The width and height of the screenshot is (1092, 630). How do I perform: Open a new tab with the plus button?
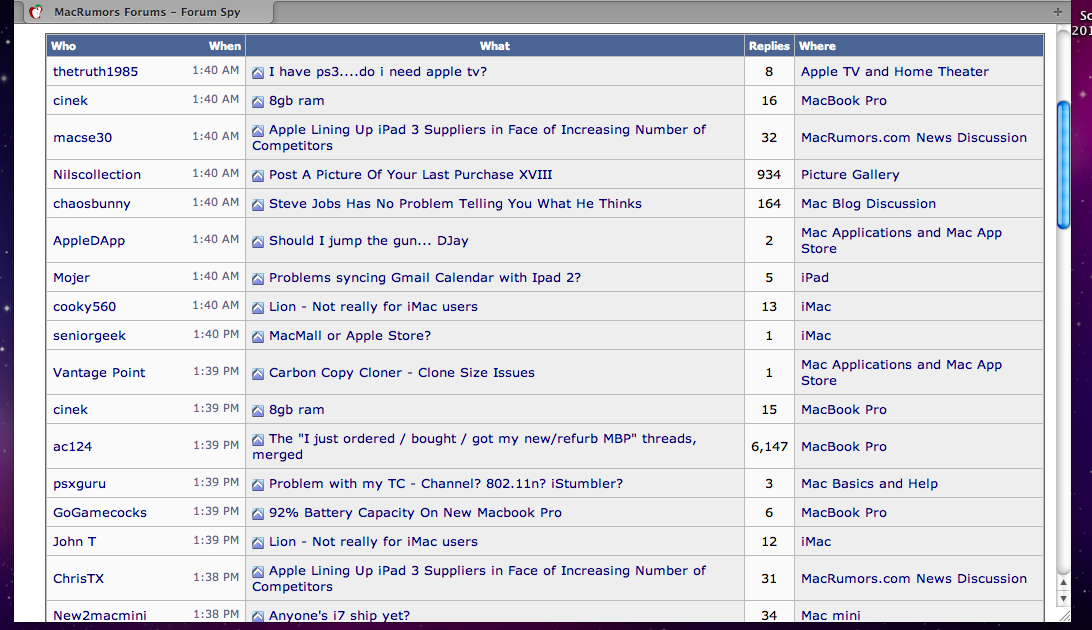point(1057,12)
